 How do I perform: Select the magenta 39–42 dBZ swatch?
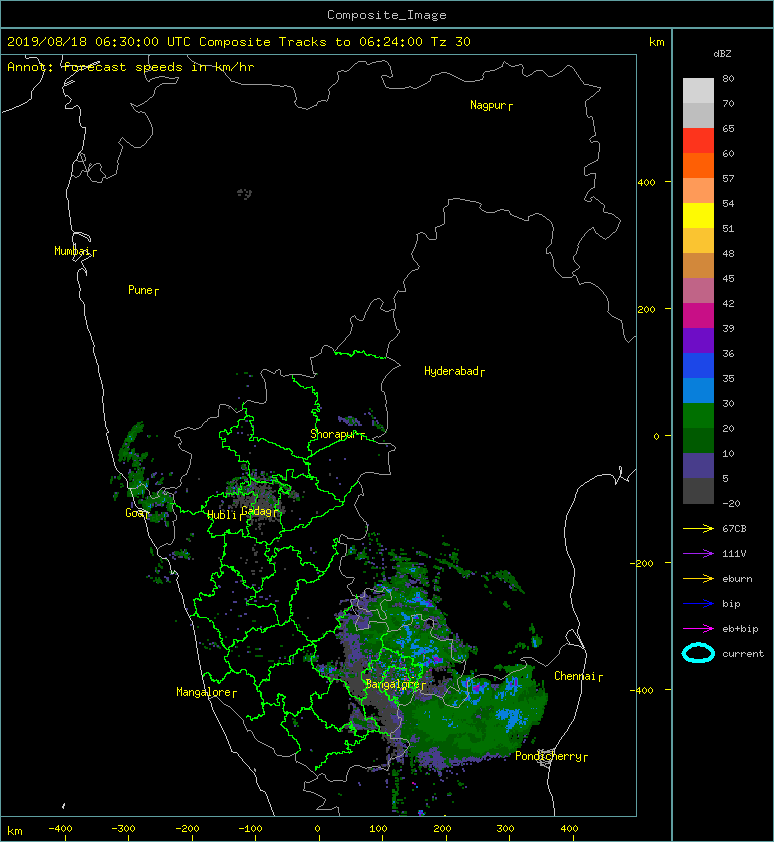pyautogui.click(x=698, y=316)
